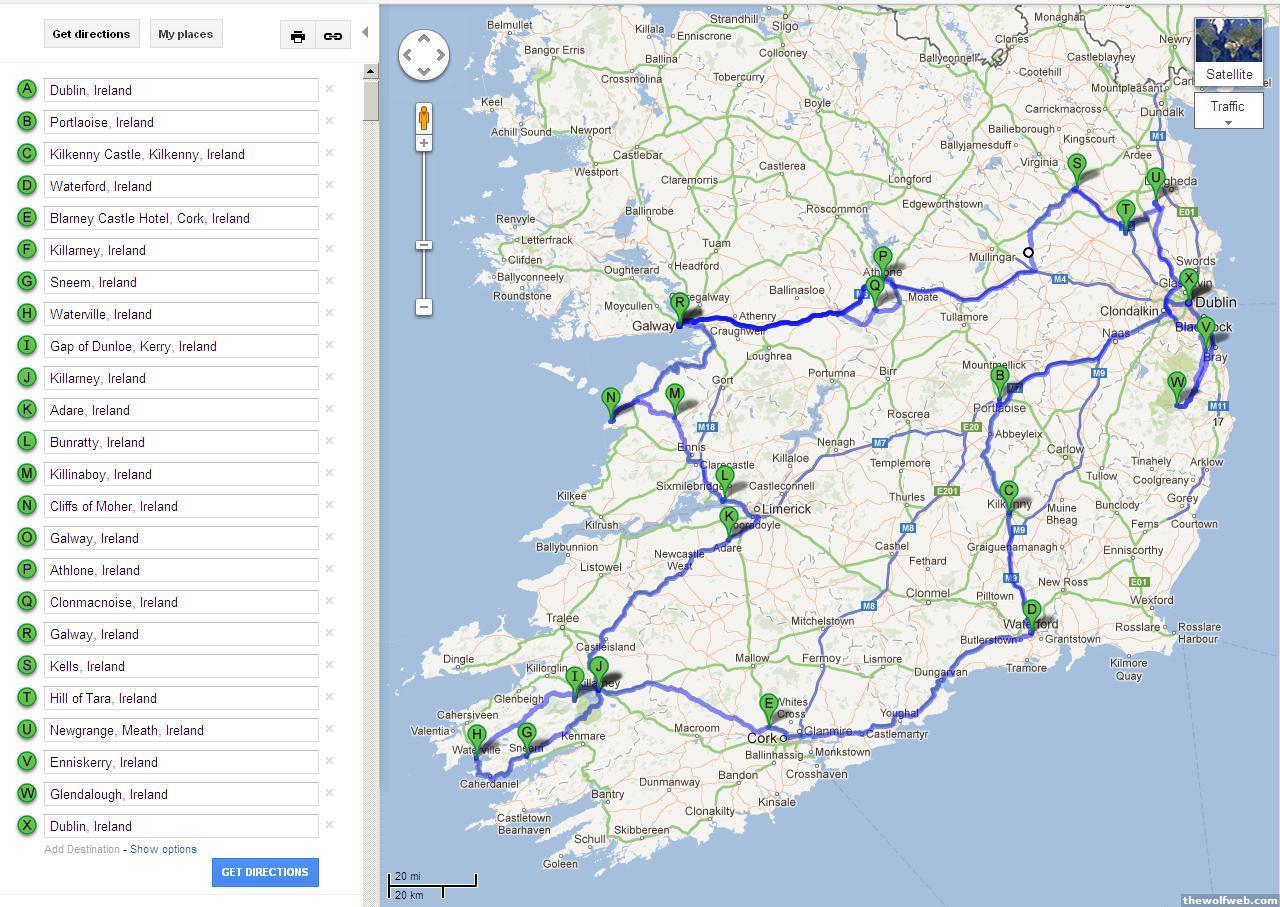Screen dimensions: 1280x907
Task: Click the map pan control wheel
Action: point(424,55)
